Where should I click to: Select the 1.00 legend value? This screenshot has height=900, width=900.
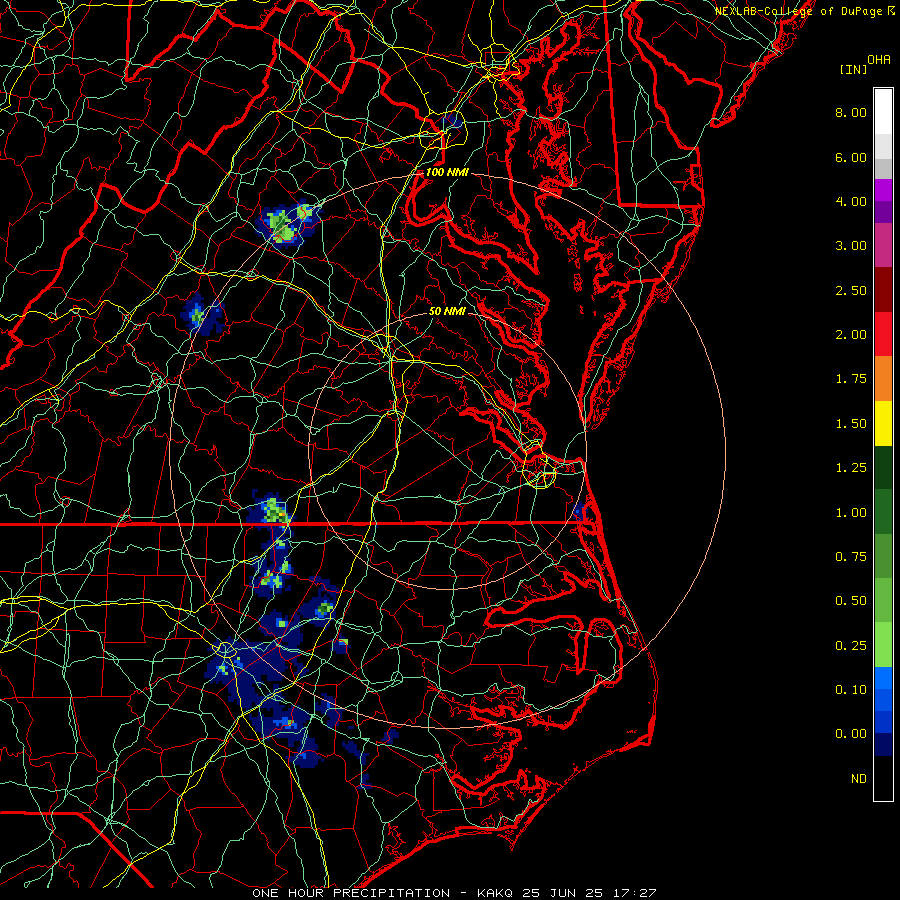pos(851,513)
